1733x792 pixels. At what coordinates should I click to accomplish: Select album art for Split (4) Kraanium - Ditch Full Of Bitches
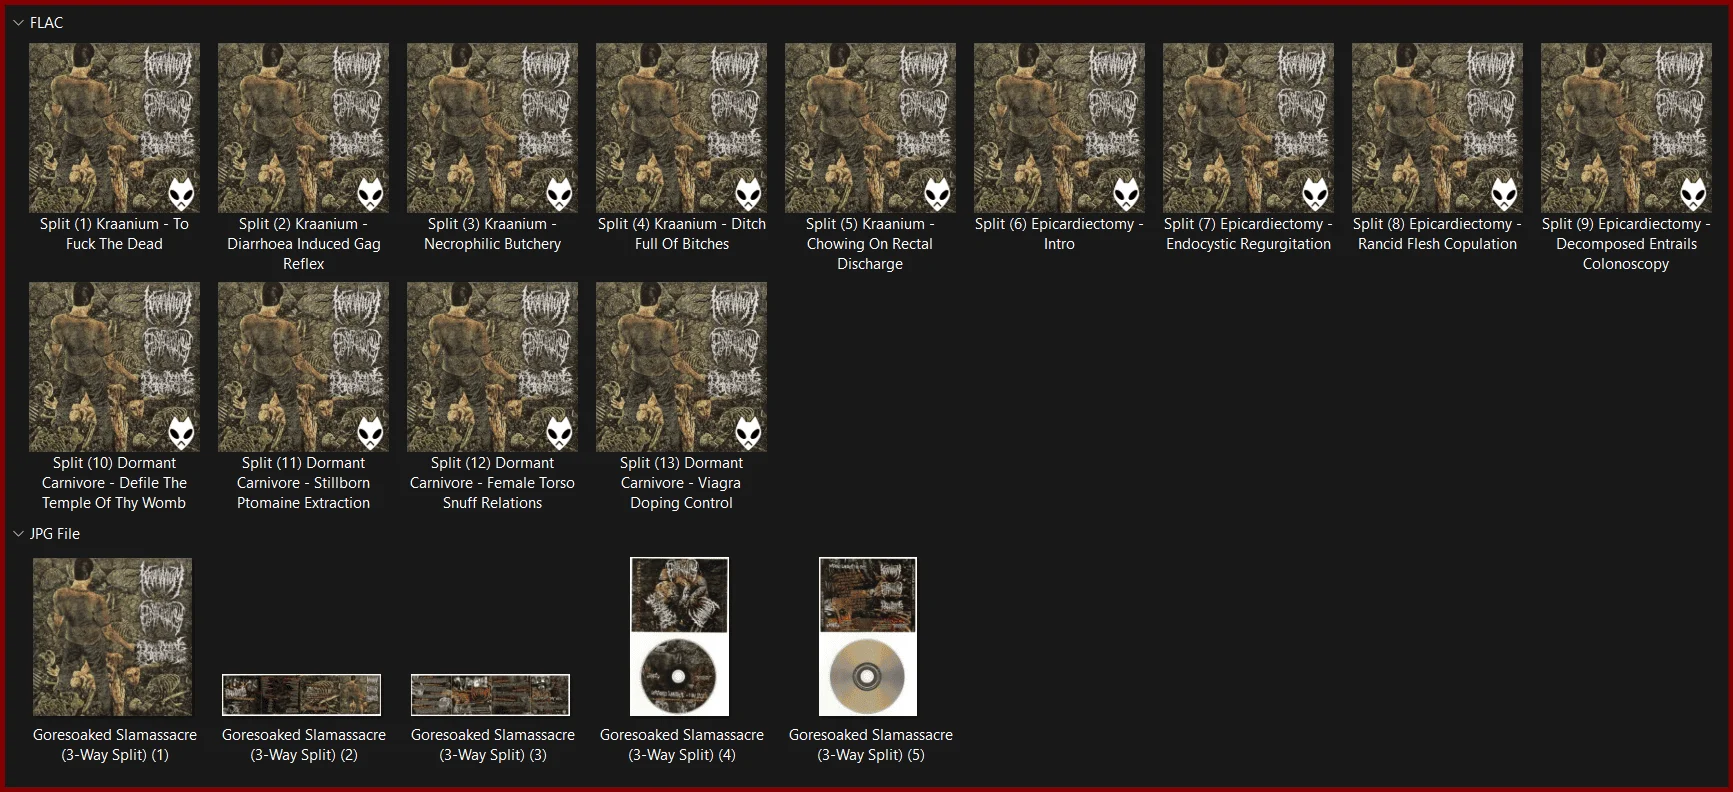[681, 128]
